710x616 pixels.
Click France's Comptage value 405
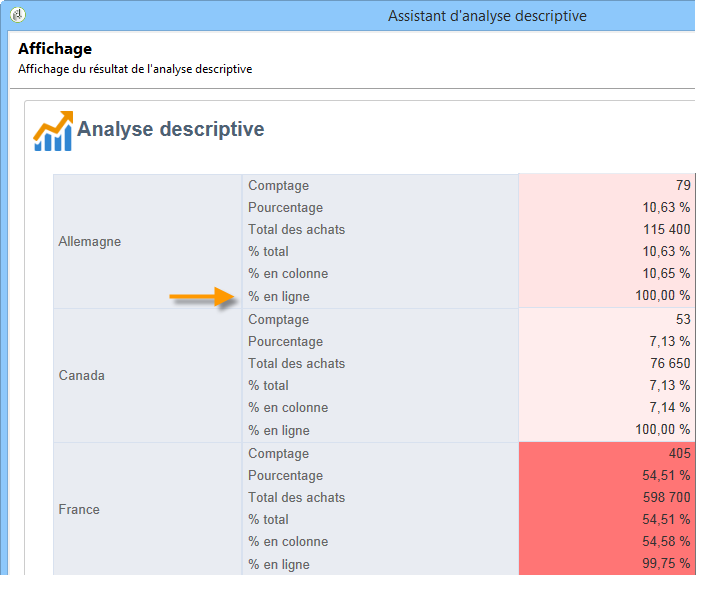point(678,454)
